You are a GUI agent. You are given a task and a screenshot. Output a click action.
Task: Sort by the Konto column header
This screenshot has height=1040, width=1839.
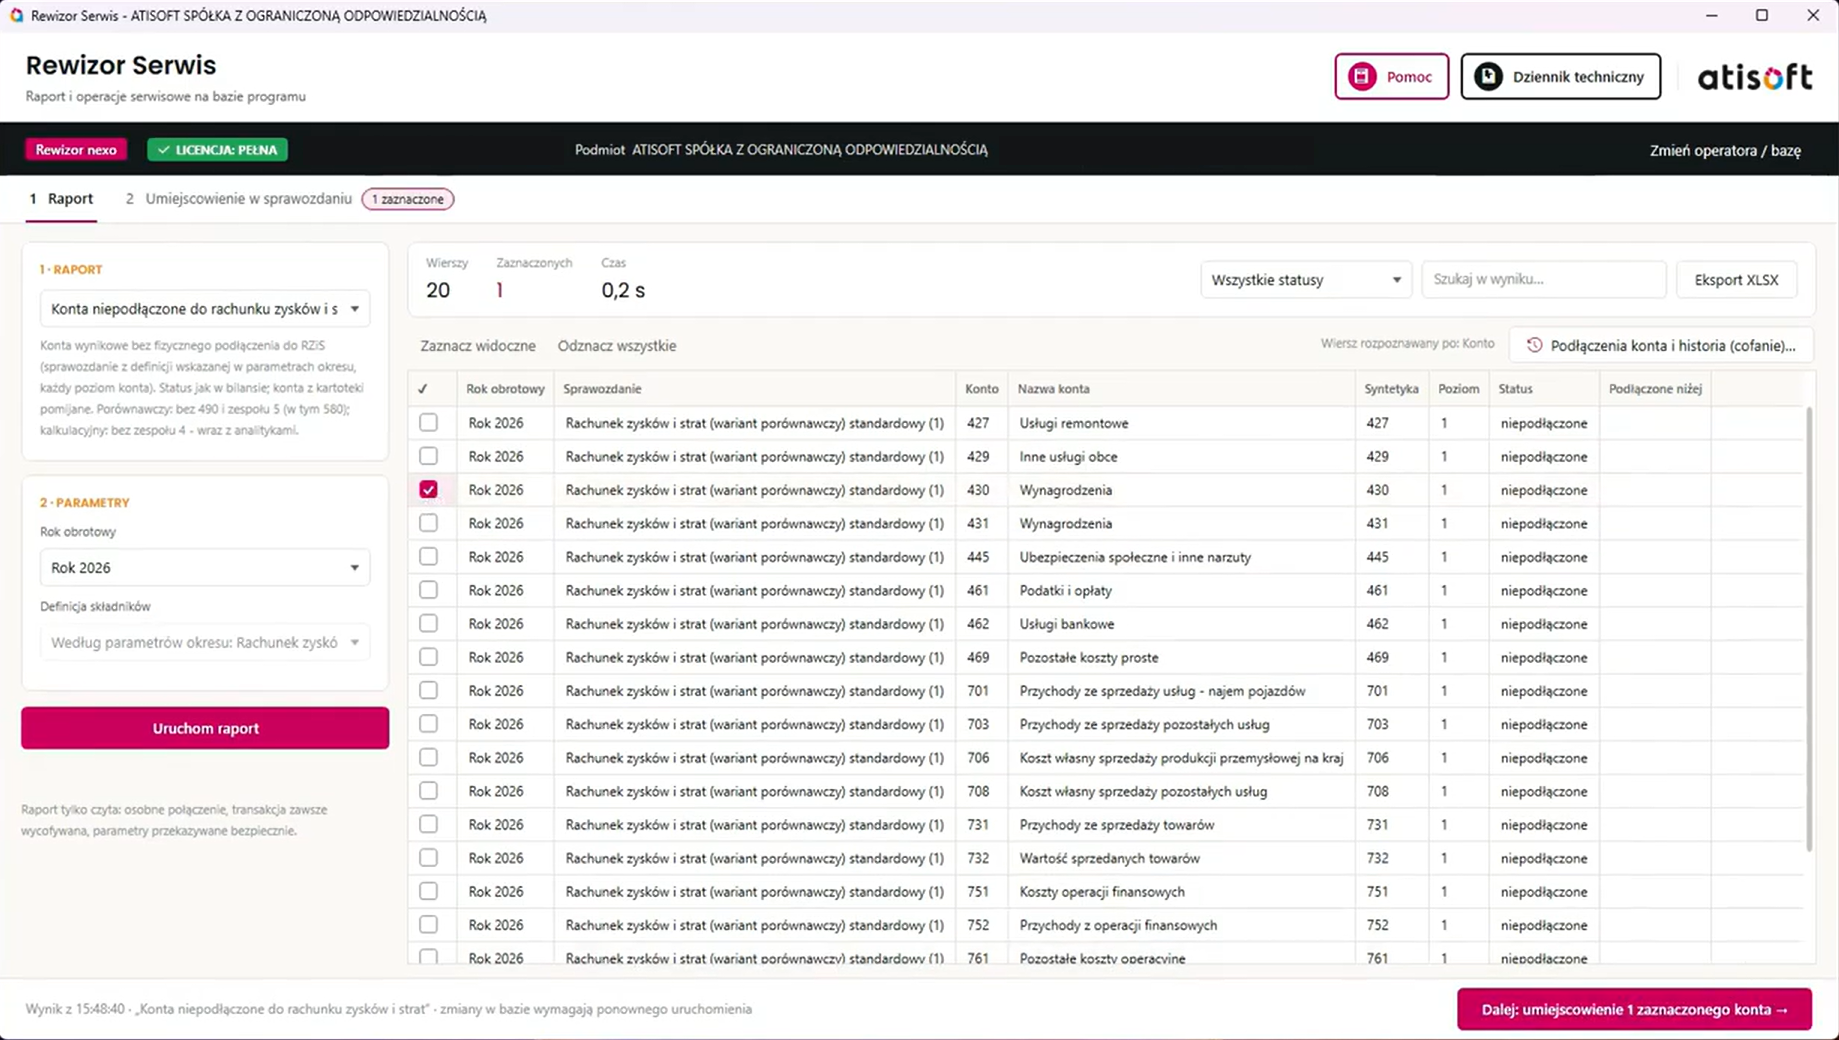pos(981,388)
